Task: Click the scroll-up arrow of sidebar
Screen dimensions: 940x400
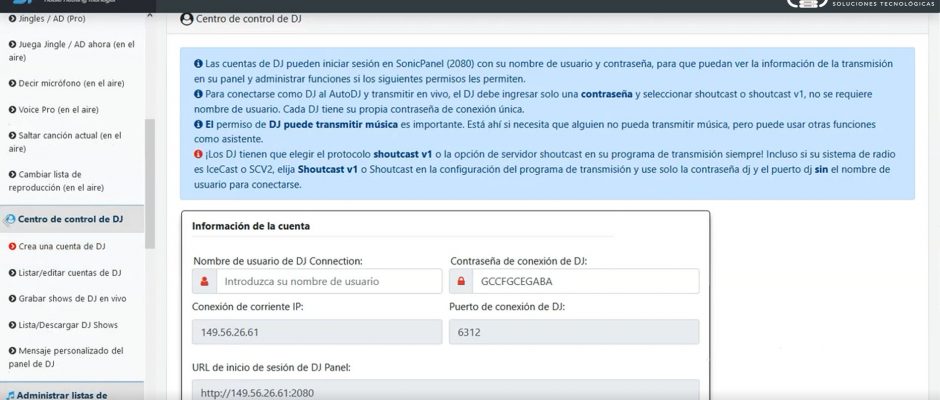Action: [x=150, y=16]
